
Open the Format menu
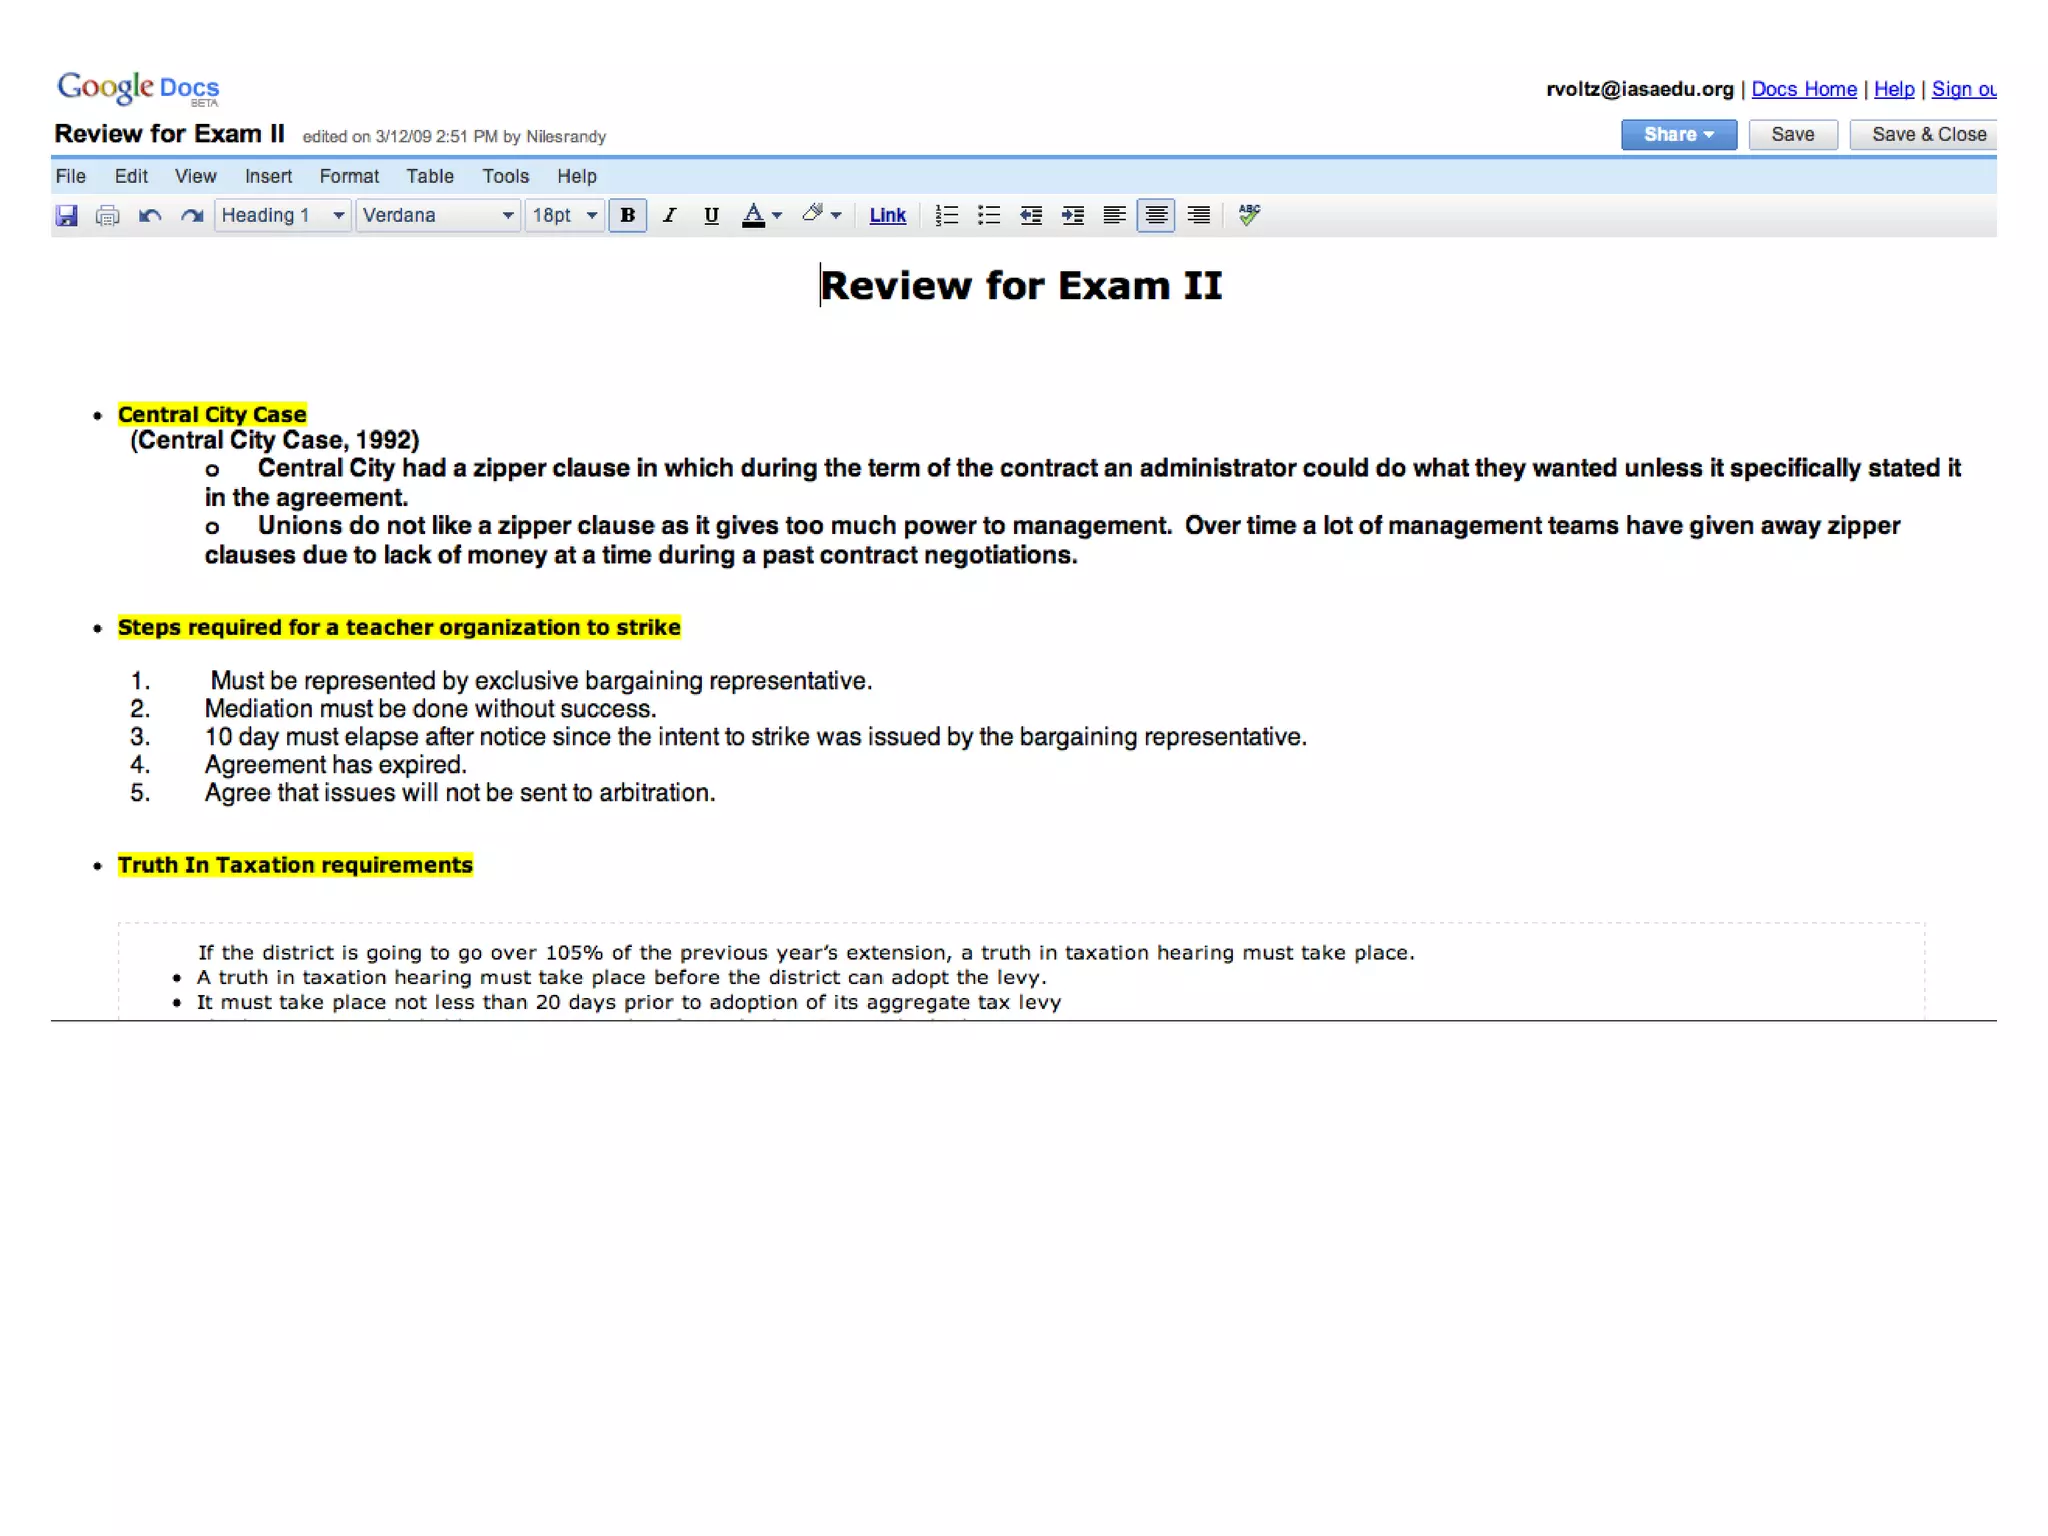[349, 176]
